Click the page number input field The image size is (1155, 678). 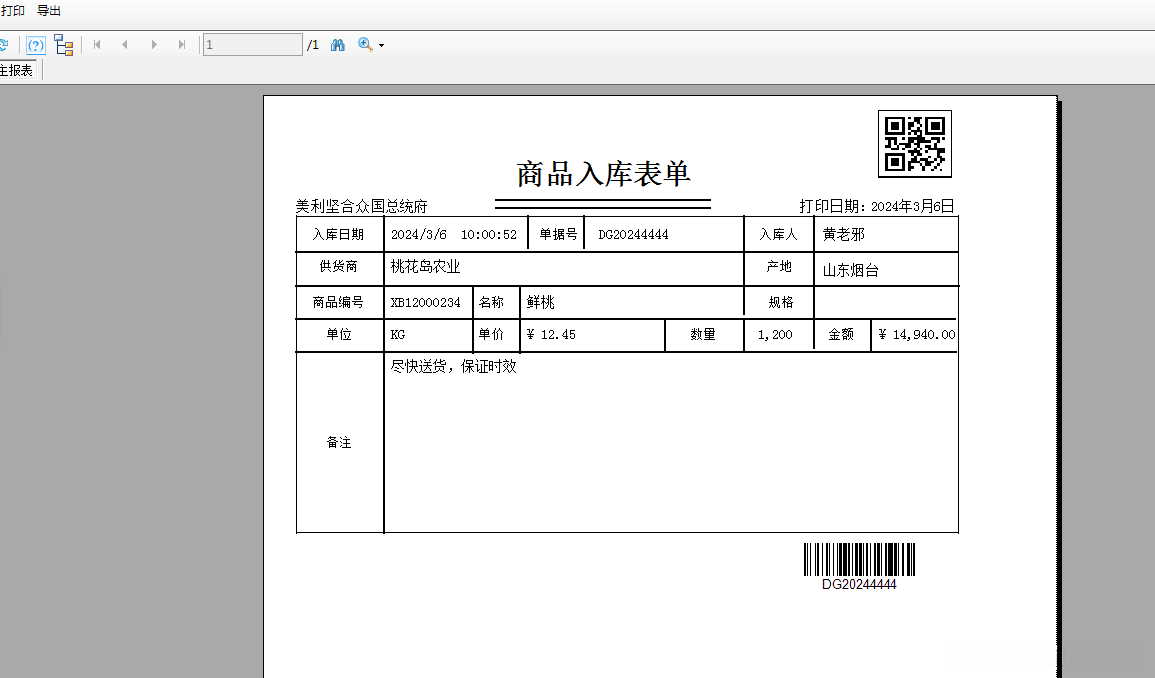pos(253,45)
